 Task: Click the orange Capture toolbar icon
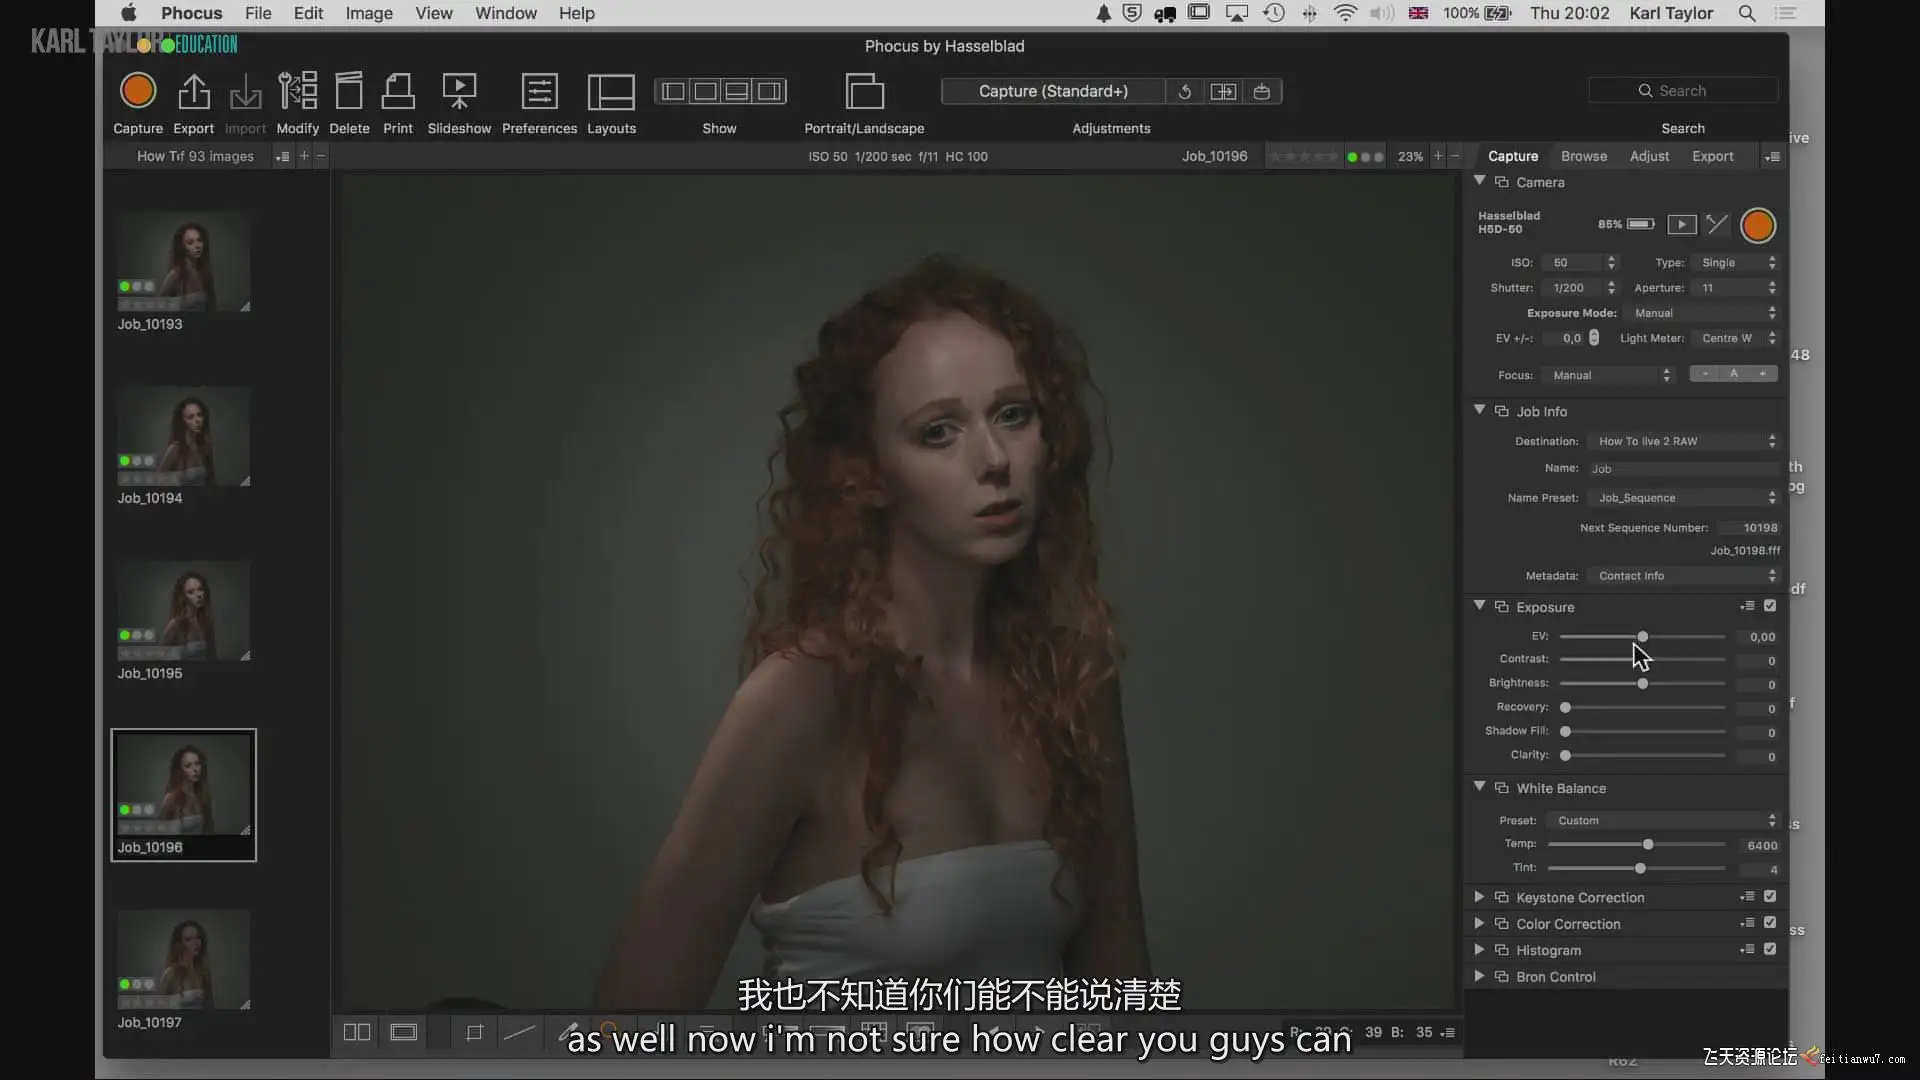[x=137, y=91]
